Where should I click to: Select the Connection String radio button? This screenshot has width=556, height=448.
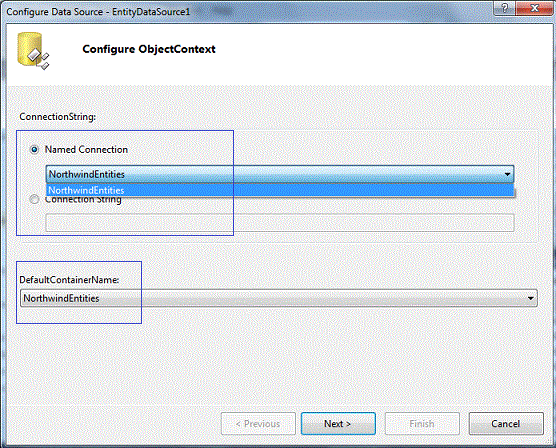(x=34, y=200)
